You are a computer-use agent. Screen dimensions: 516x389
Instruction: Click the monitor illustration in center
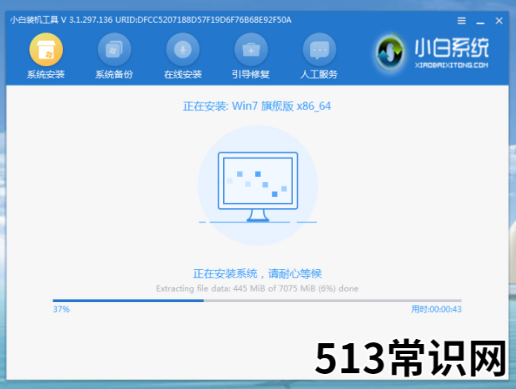[x=258, y=186]
